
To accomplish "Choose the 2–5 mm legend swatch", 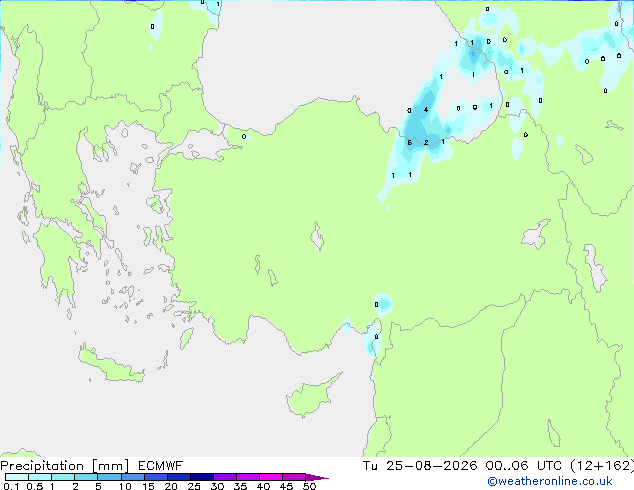I will 86,477.
